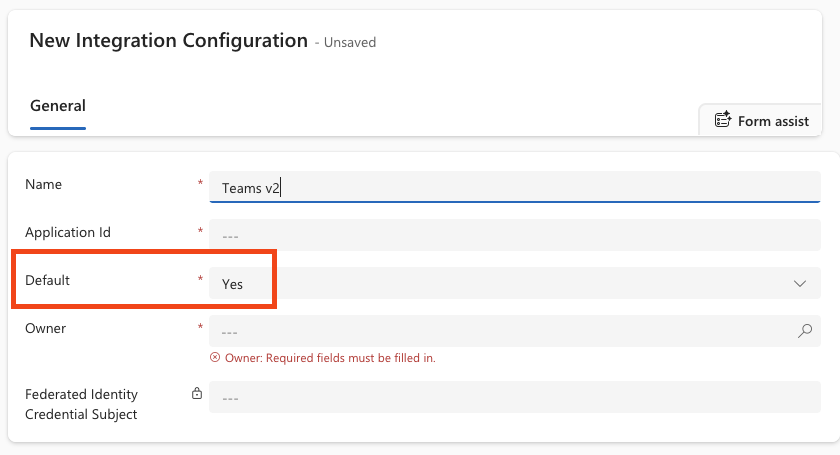Click the Owner field label
This screenshot has height=455, width=840.
coord(46,328)
